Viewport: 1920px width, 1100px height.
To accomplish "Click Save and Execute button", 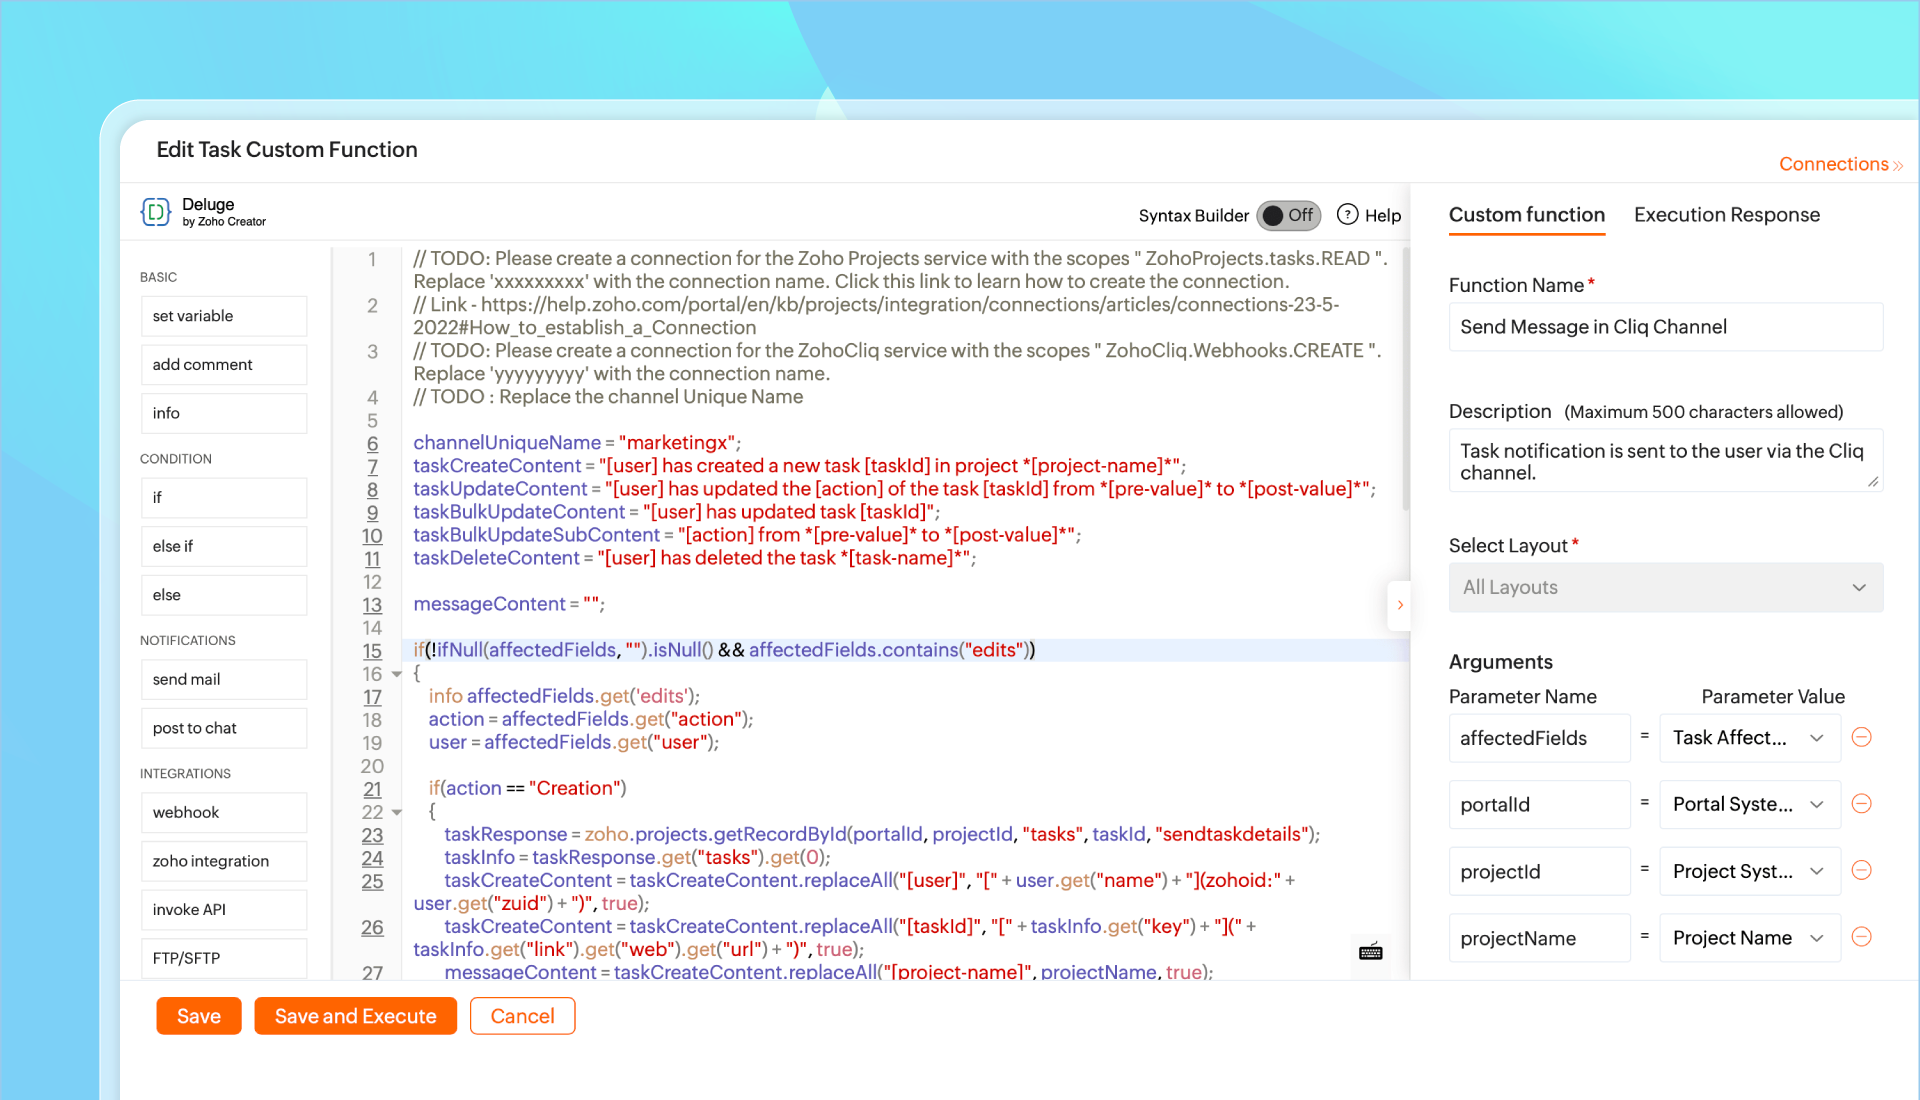I will pos(355,1016).
